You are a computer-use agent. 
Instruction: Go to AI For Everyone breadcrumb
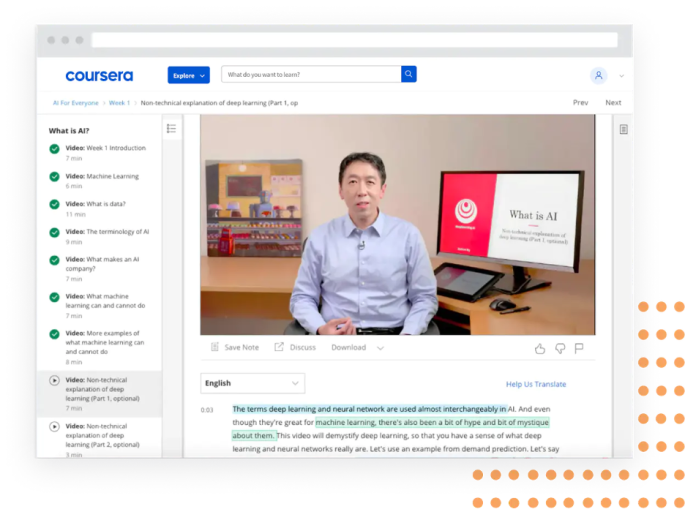76,103
